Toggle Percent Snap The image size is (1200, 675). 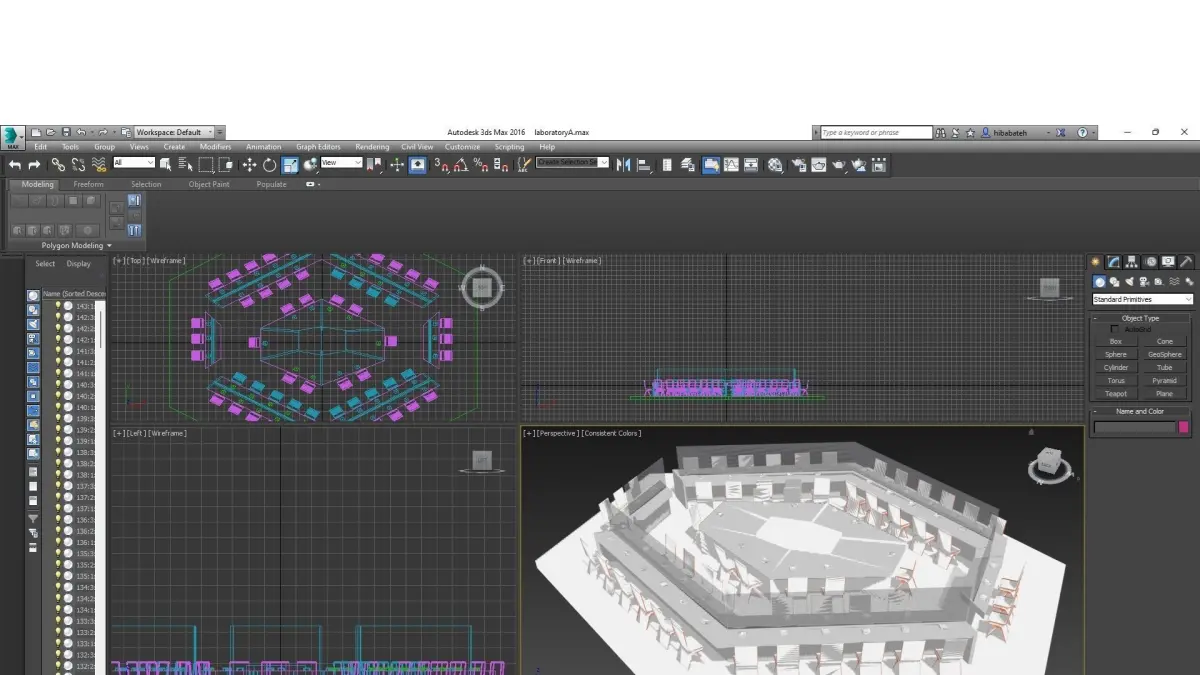[x=480, y=165]
